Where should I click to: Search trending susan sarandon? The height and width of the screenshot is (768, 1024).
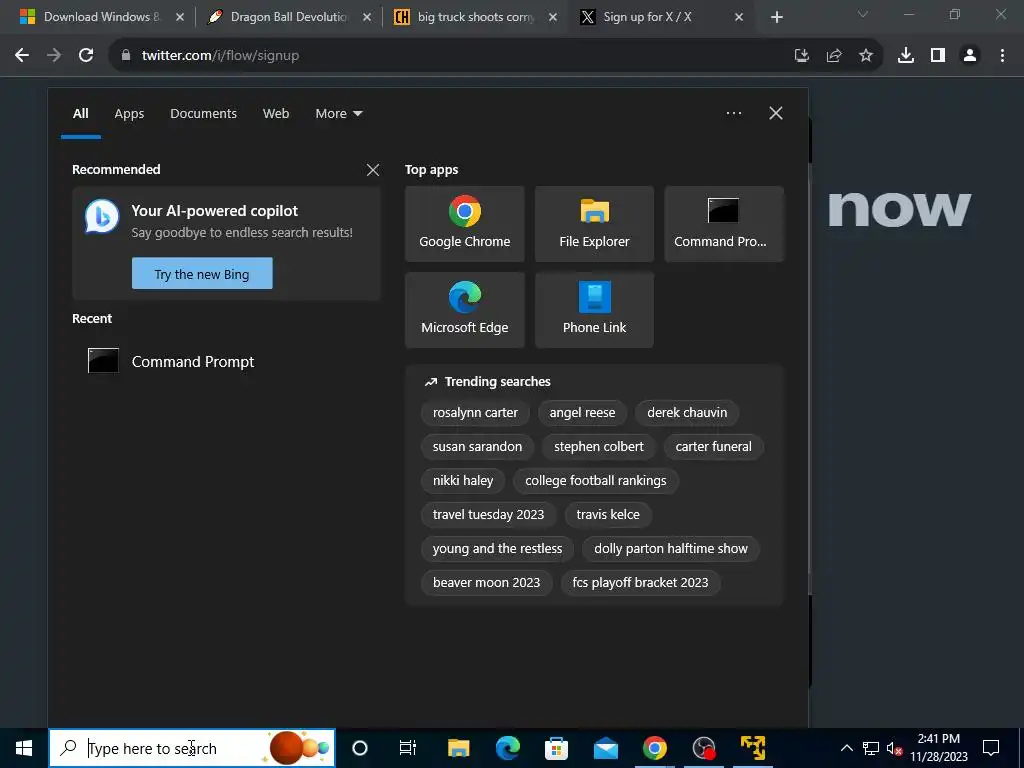477,447
